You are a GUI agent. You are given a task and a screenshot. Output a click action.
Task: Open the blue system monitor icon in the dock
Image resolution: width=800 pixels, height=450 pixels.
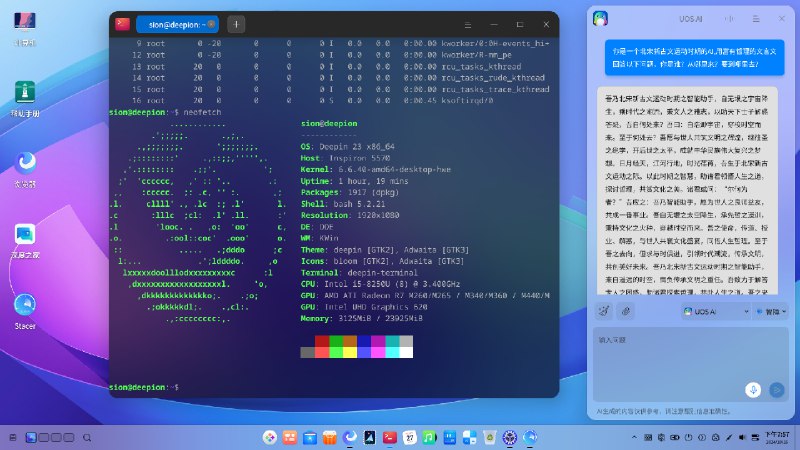449,437
